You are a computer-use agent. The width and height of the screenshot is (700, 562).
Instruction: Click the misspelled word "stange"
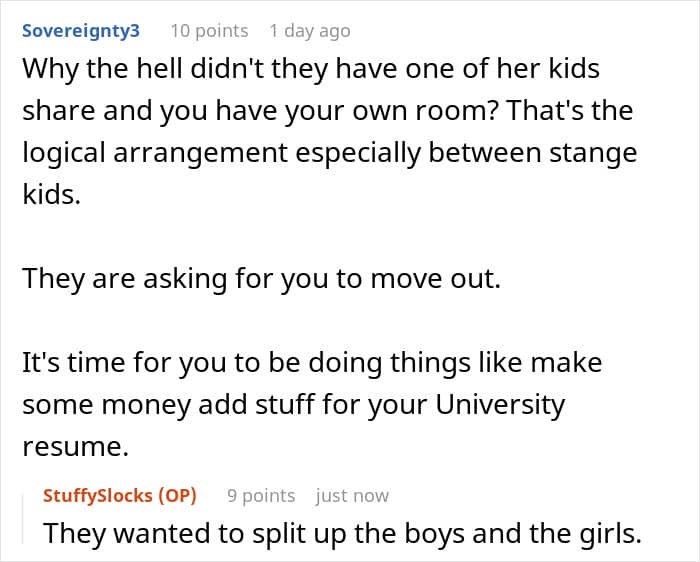593,153
